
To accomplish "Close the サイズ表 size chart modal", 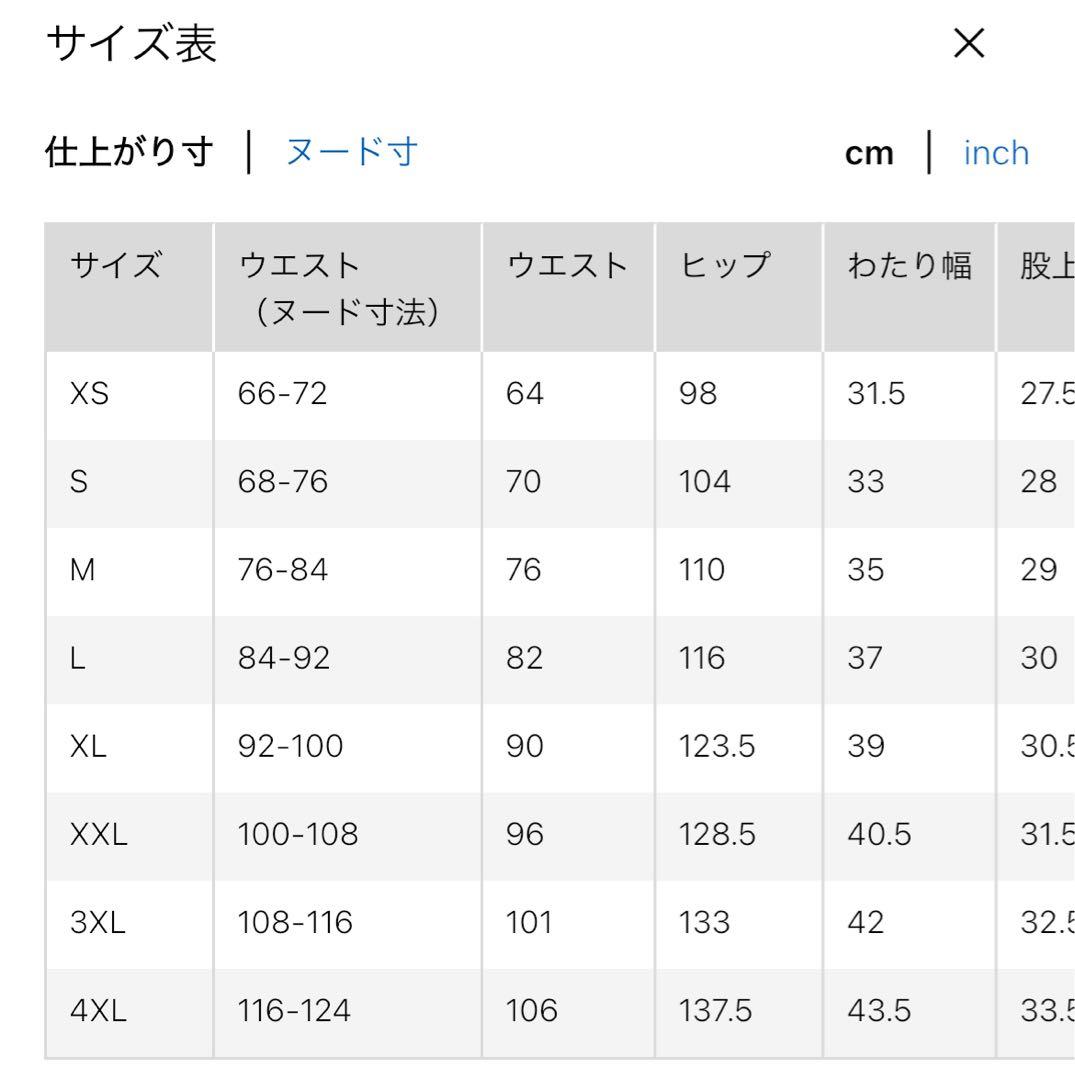I will click(x=966, y=44).
